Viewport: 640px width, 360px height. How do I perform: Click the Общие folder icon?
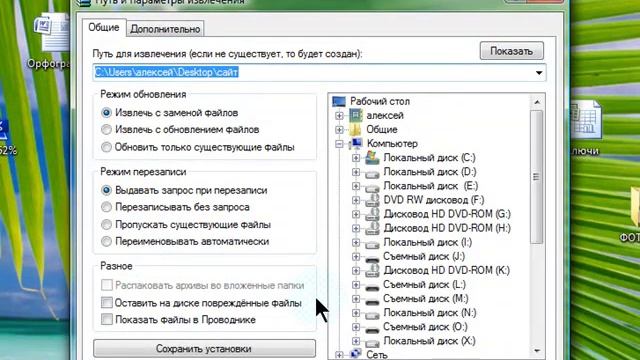point(356,130)
